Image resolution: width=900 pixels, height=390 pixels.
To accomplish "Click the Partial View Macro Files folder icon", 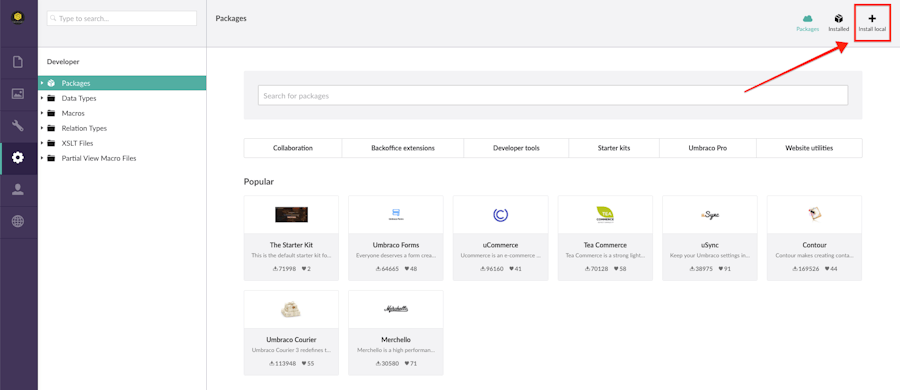I will click(x=51, y=158).
